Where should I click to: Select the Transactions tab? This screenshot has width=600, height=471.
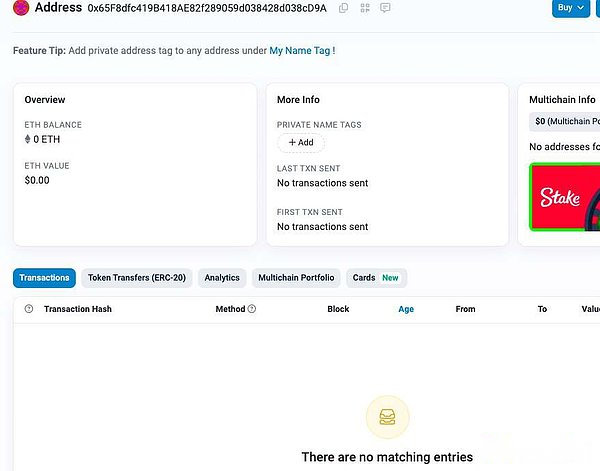[44, 278]
